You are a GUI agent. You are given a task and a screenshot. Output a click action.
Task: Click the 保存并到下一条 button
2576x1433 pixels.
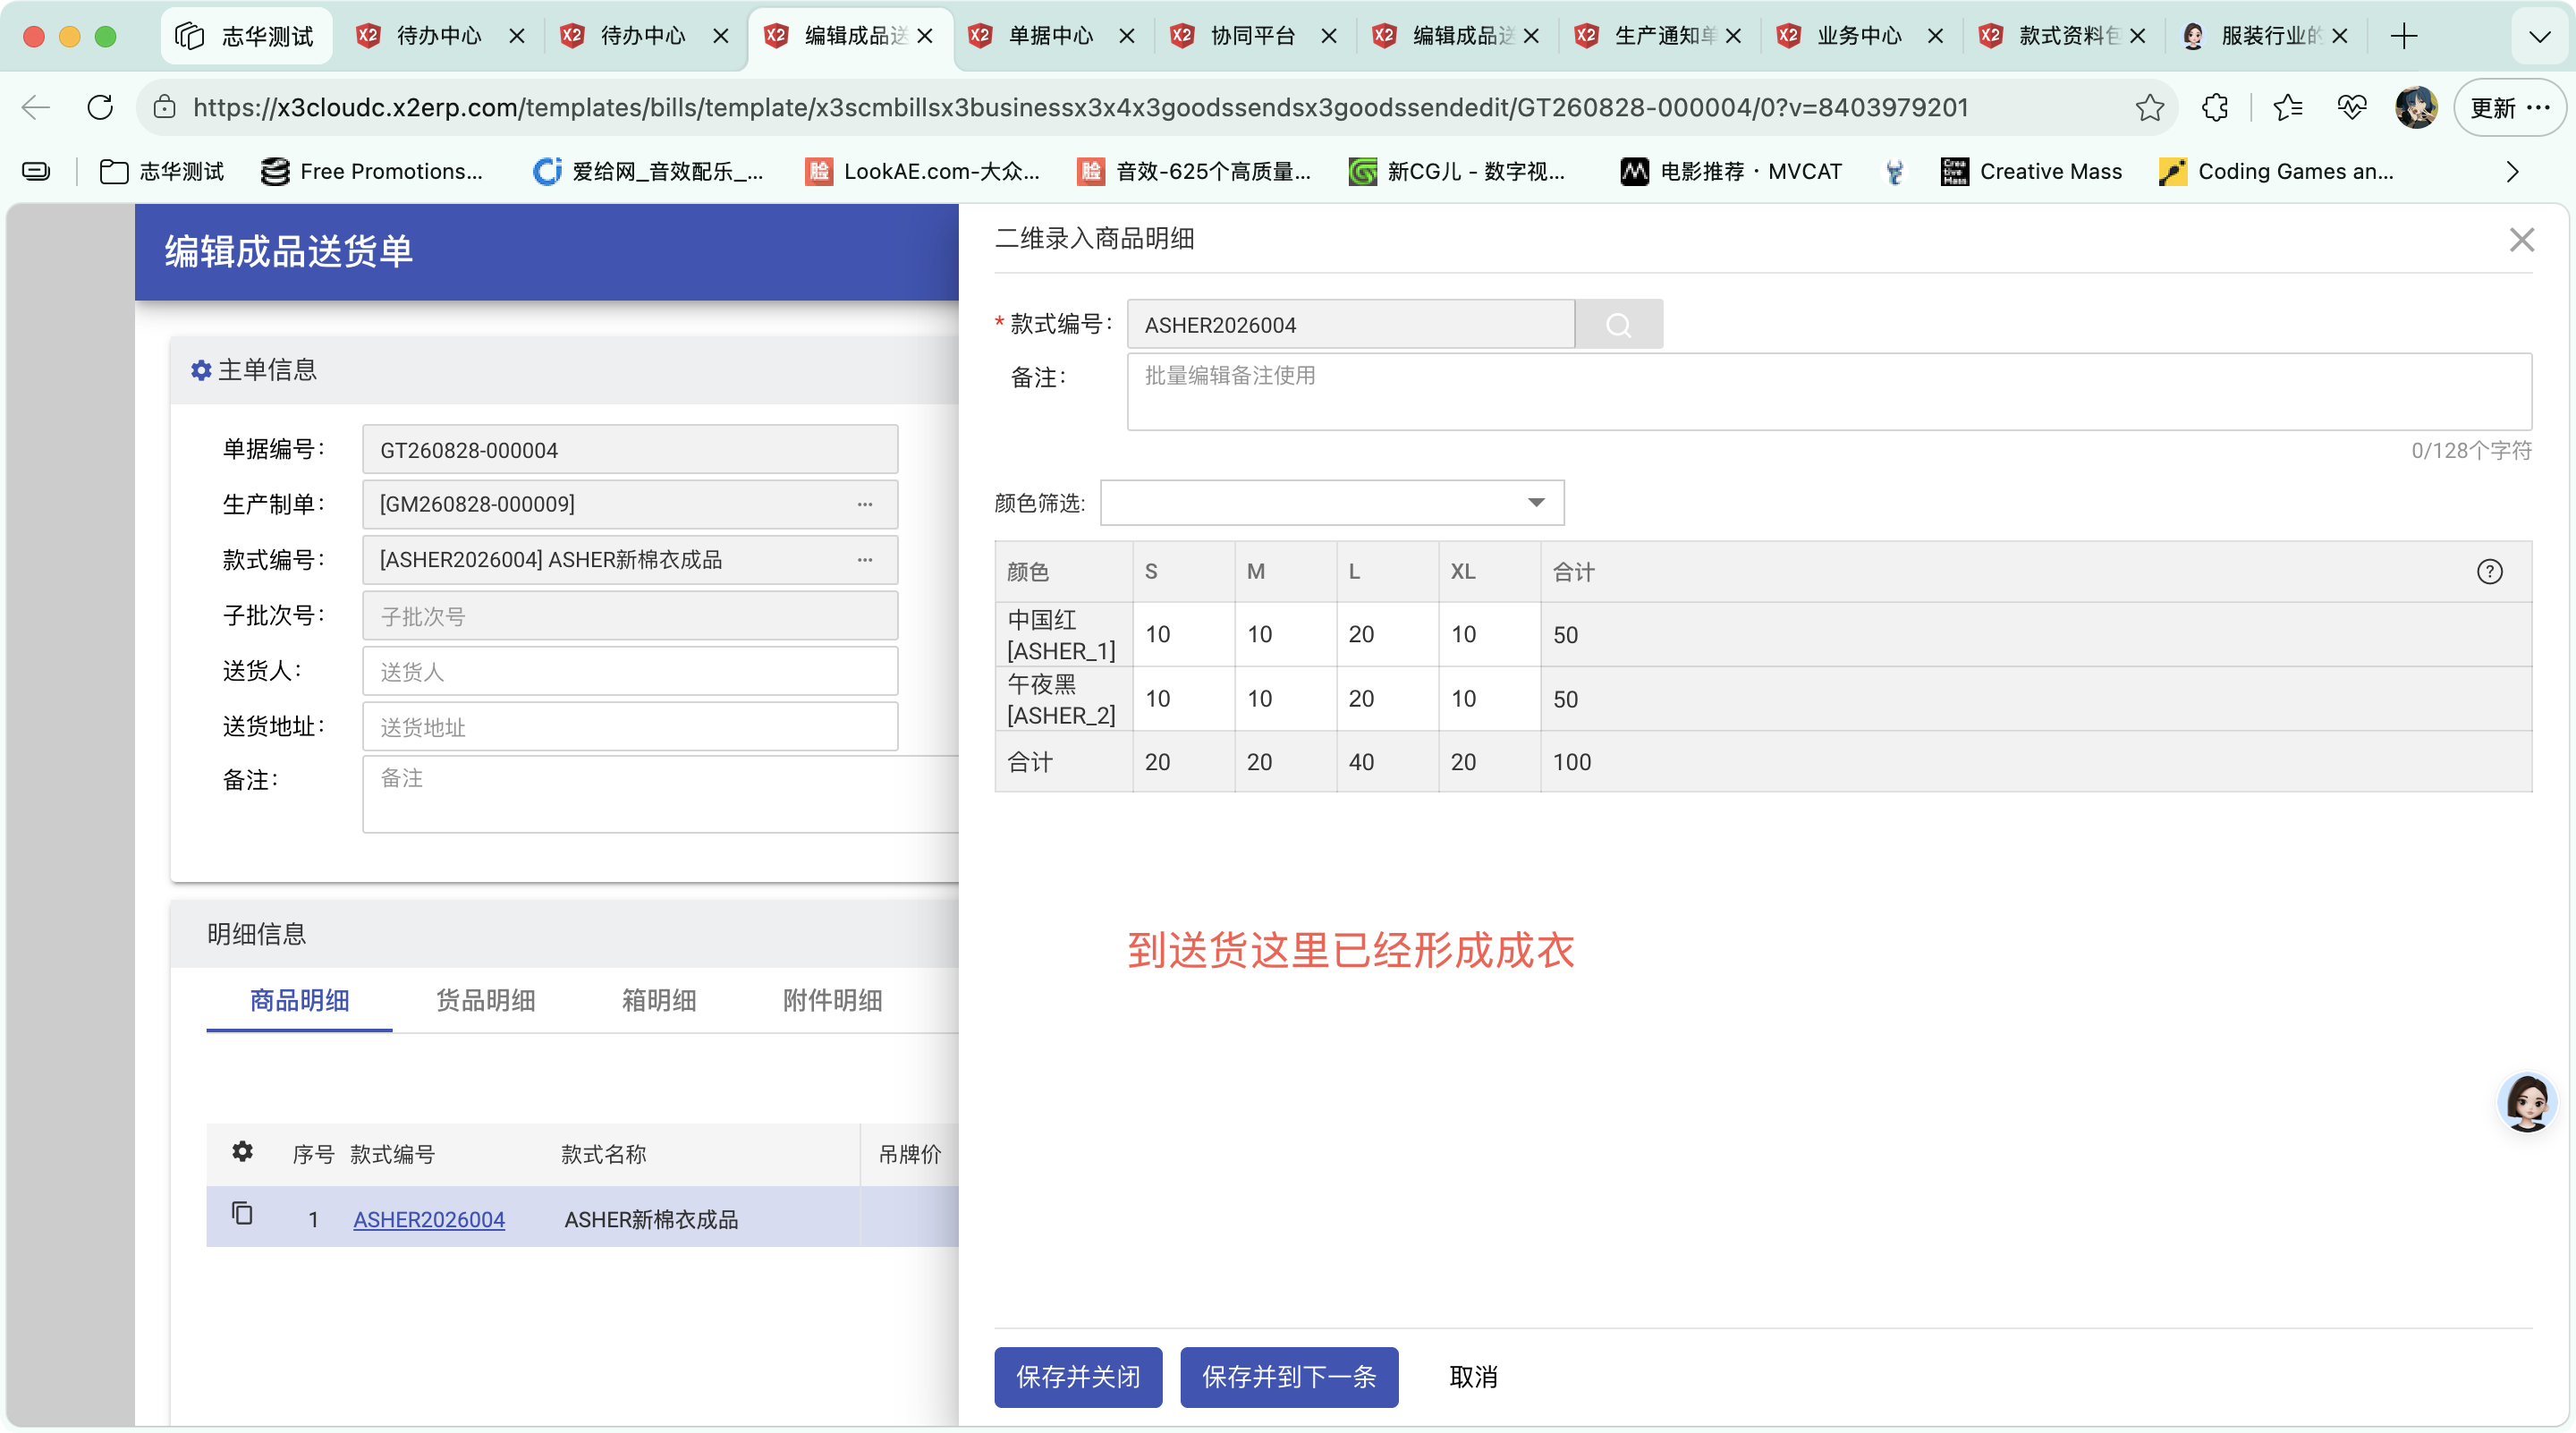(x=1289, y=1376)
